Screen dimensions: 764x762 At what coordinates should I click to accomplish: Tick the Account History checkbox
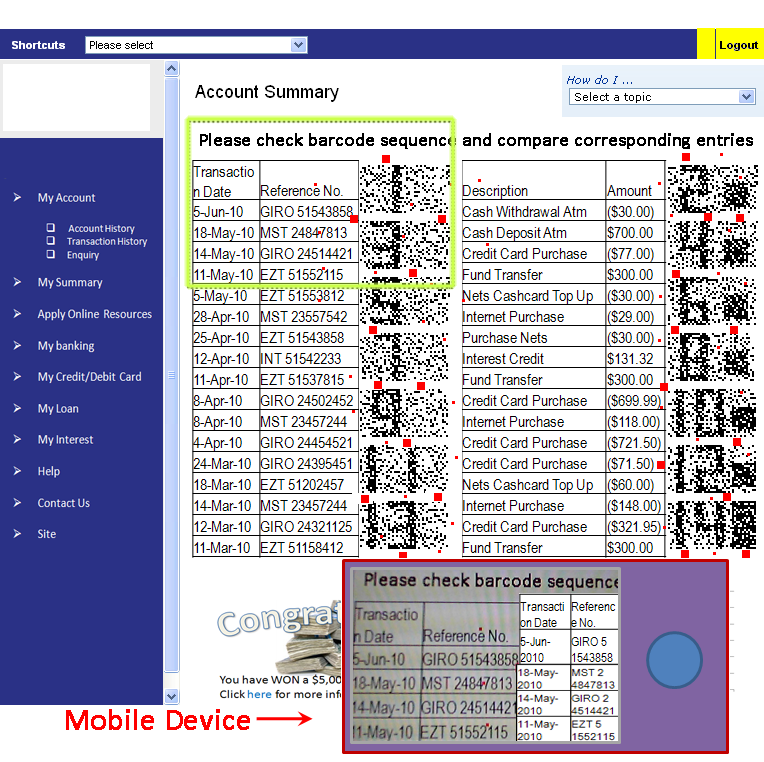click(51, 228)
